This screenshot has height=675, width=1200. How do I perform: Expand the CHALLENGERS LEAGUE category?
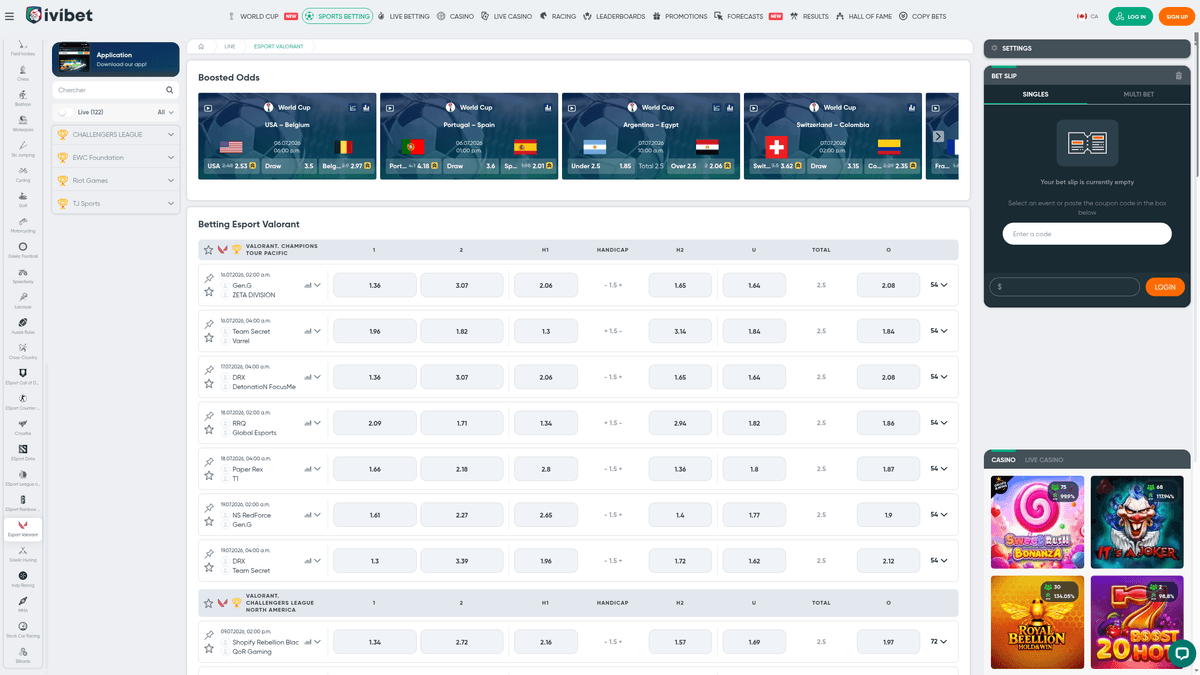pos(116,134)
